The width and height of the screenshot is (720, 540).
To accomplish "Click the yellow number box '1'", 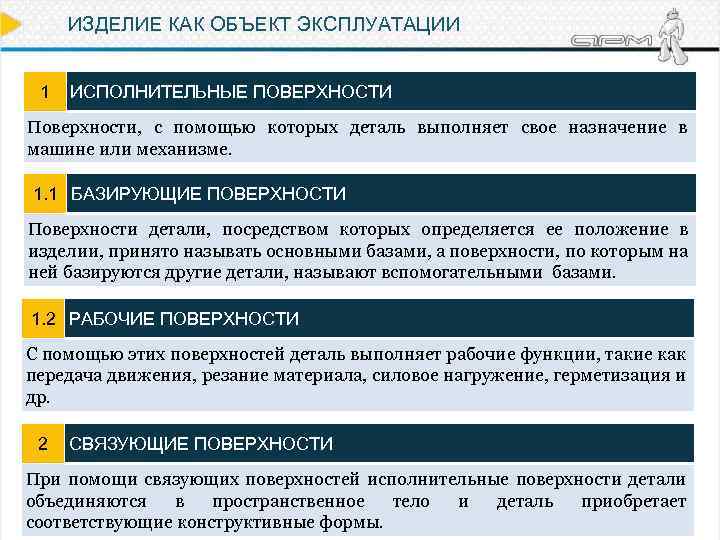I will click(45, 91).
